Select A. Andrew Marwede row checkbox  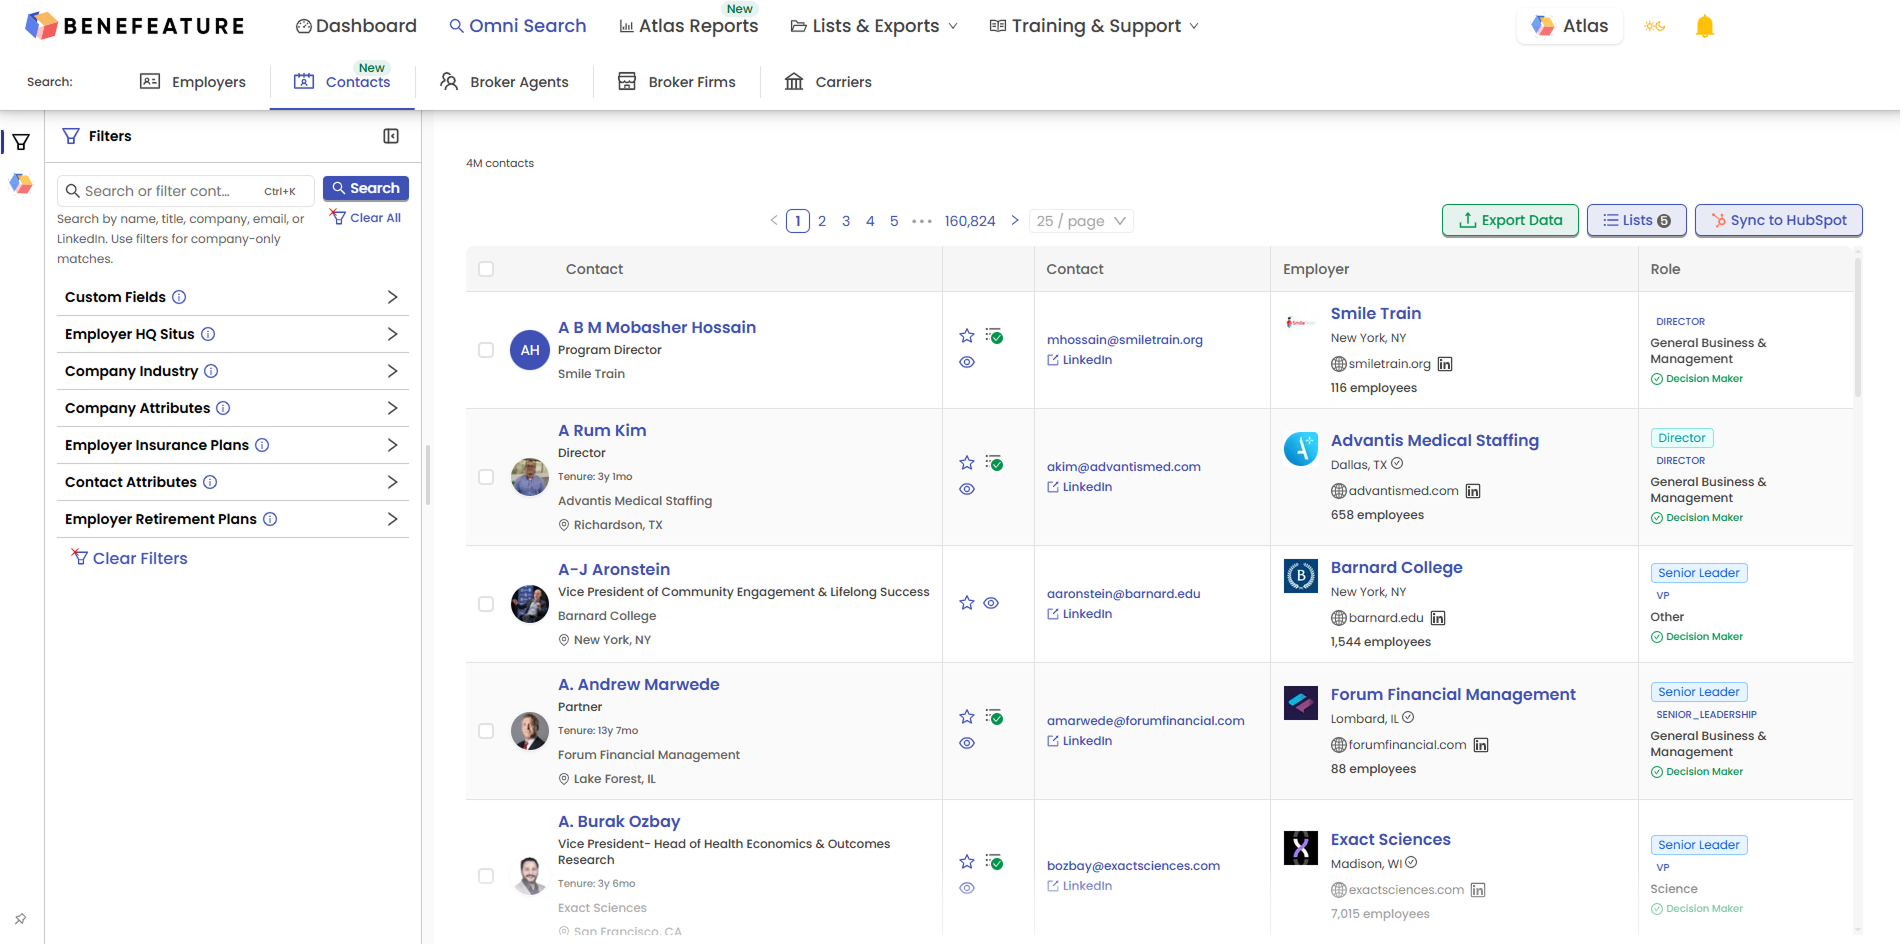[x=486, y=731]
